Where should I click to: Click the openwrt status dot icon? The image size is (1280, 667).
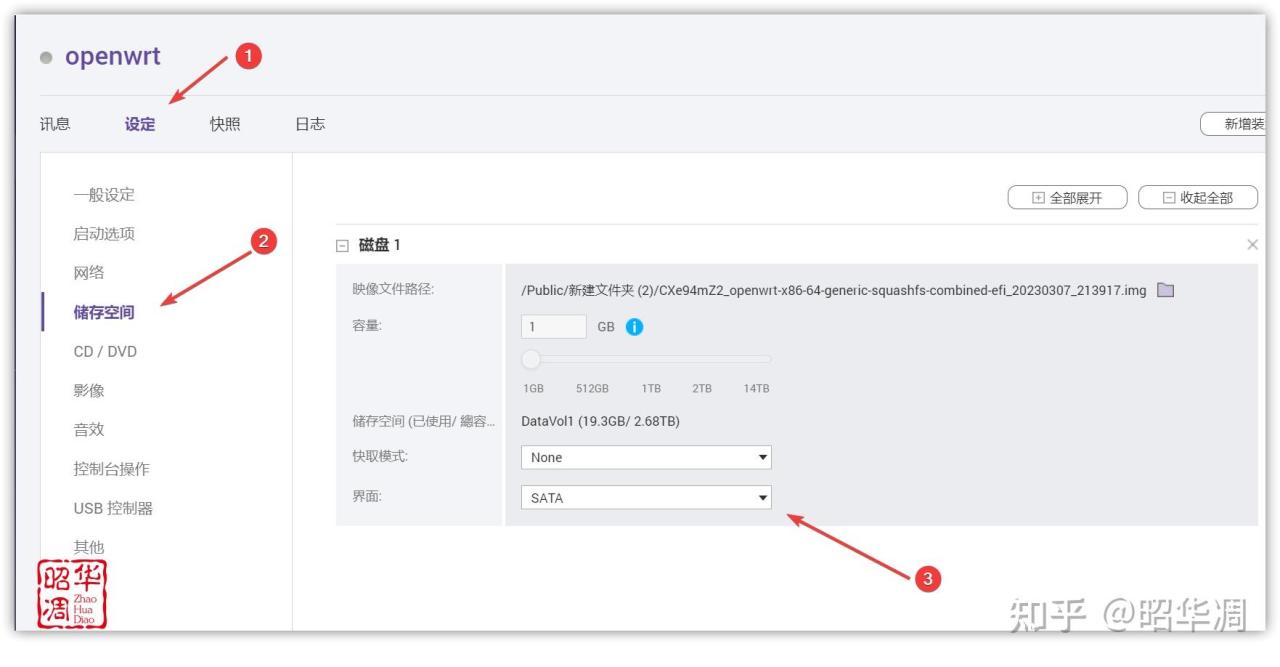pyautogui.click(x=46, y=58)
